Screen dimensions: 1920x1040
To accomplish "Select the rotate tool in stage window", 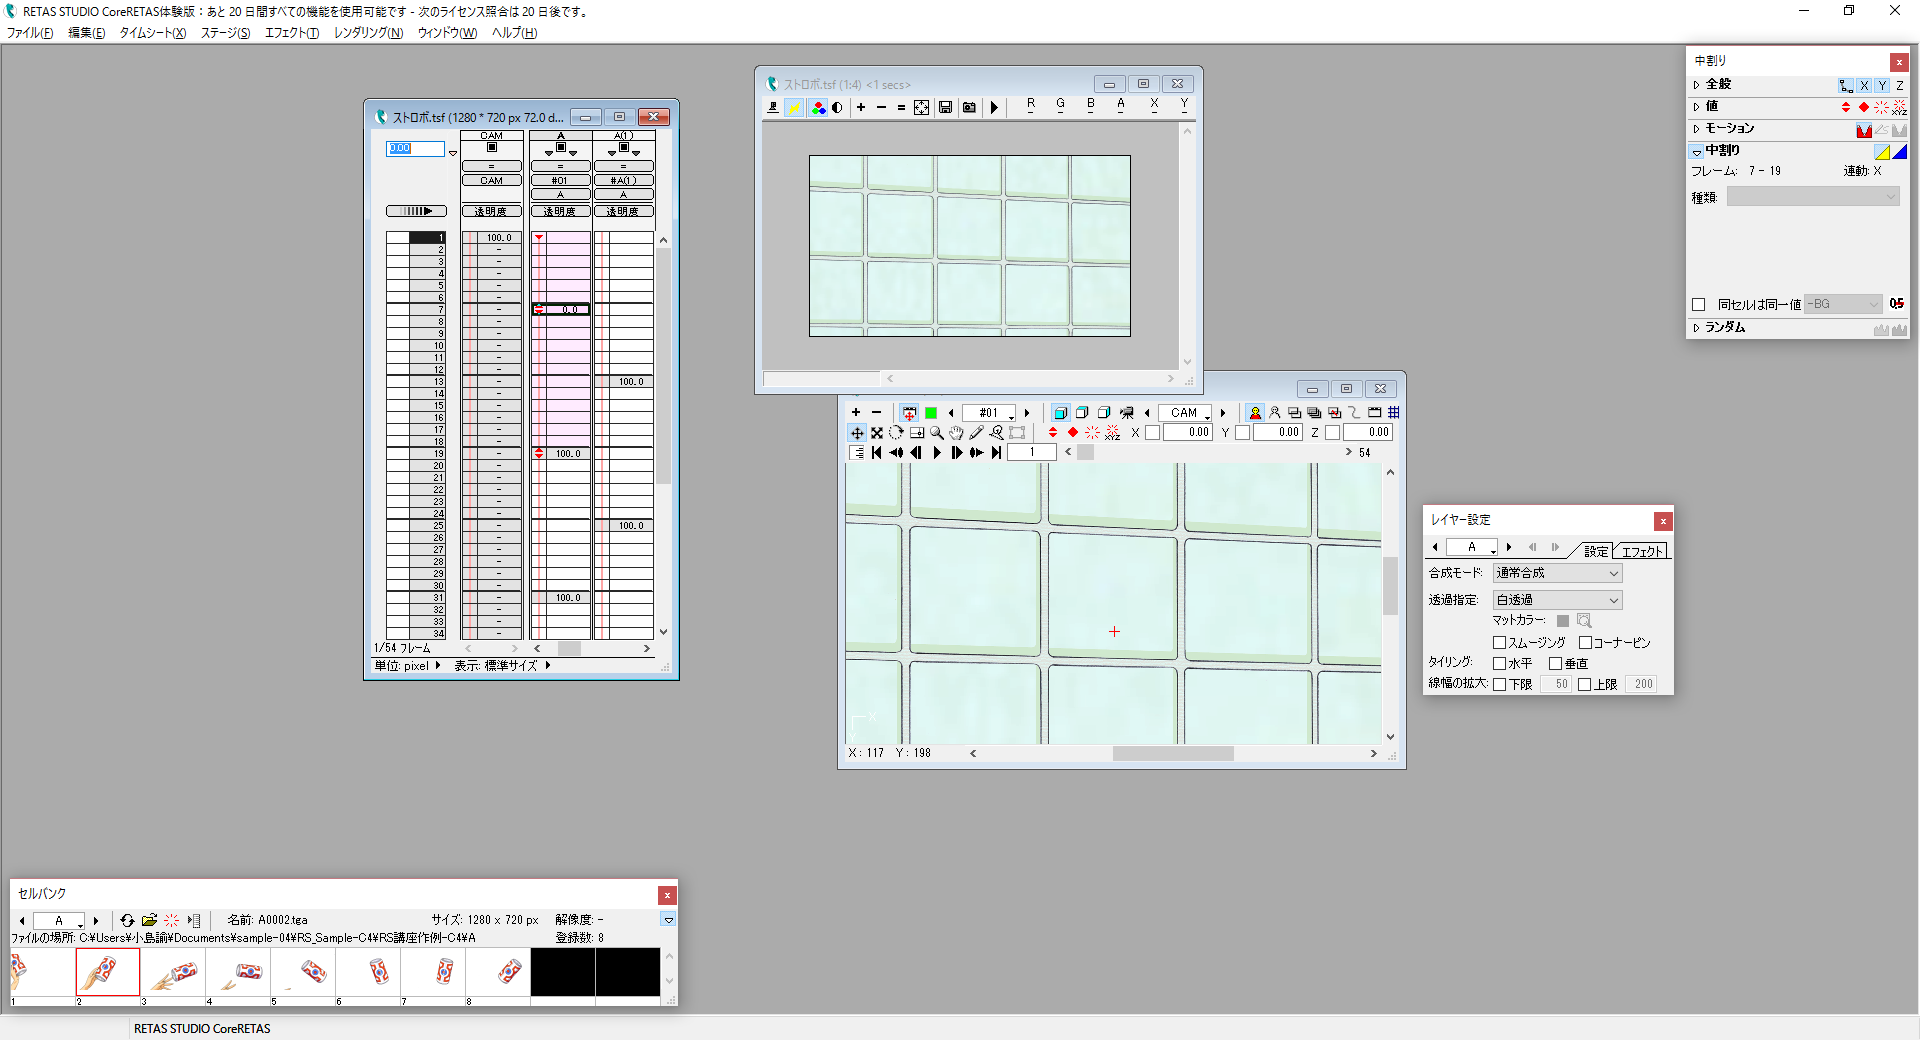I will pyautogui.click(x=896, y=433).
